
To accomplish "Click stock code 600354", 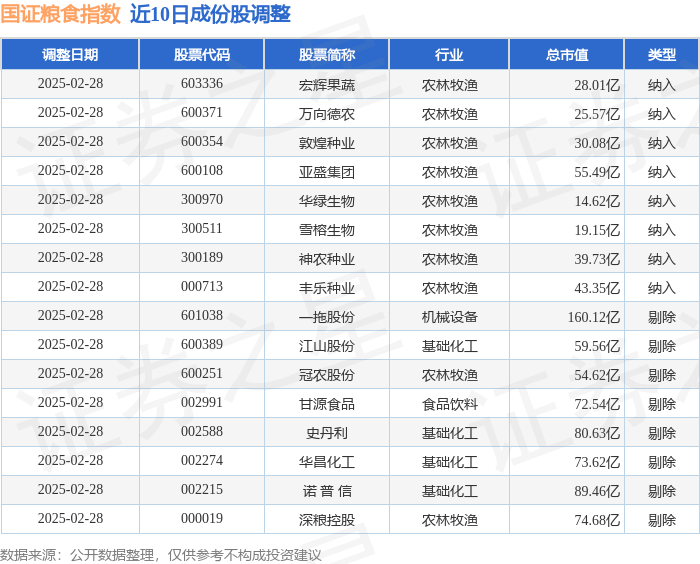I will click(202, 142).
